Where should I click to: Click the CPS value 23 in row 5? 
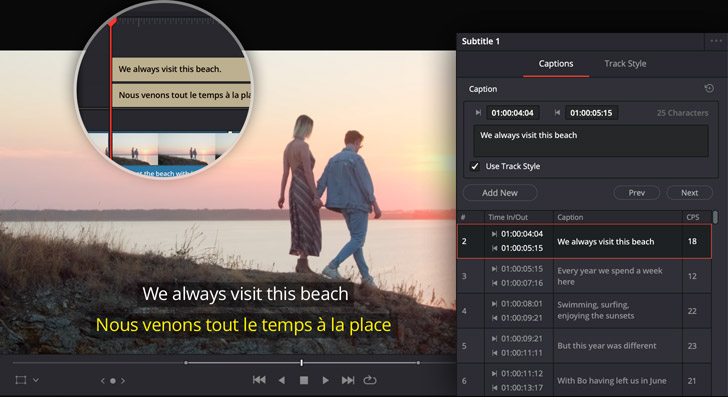click(692, 346)
